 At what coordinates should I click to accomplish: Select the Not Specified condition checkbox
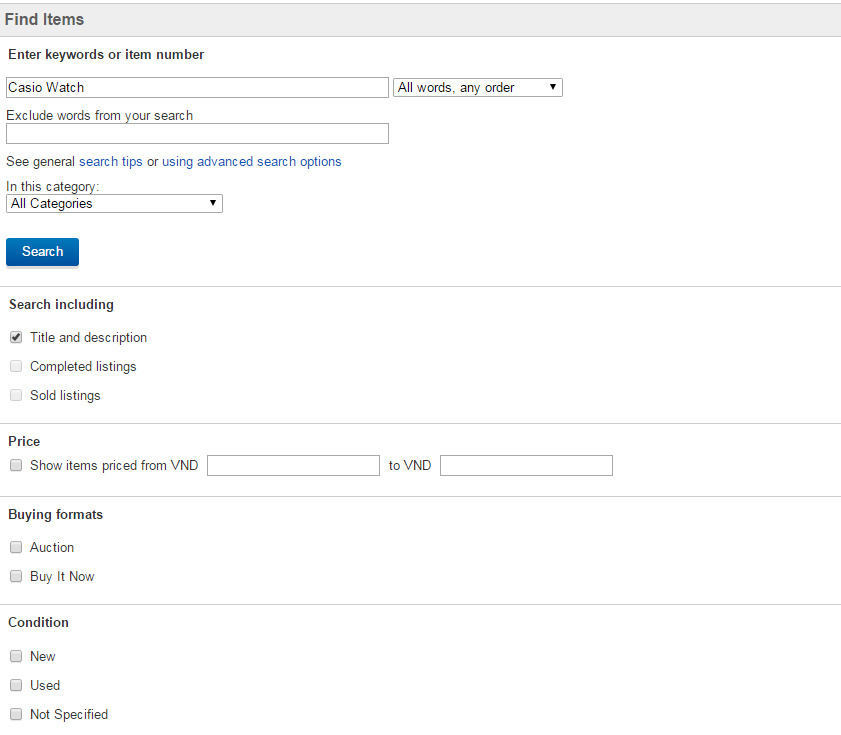tap(16, 714)
